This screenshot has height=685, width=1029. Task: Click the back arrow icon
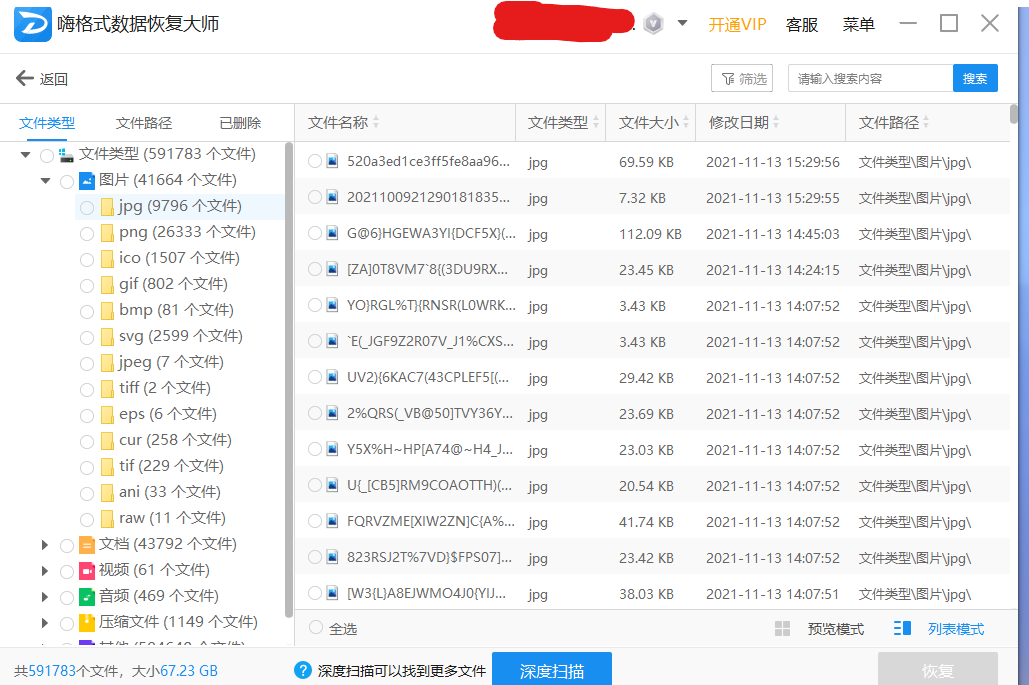click(x=24, y=78)
